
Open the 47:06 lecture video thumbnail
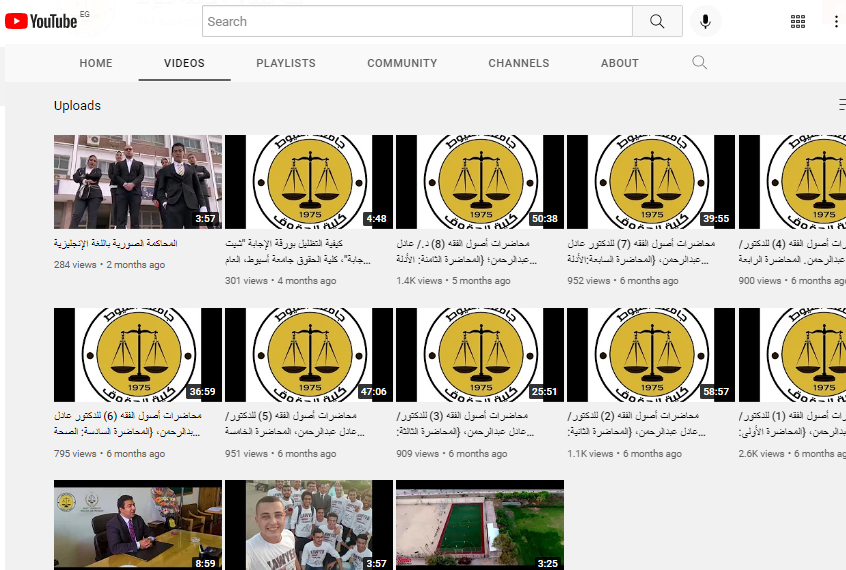click(308, 354)
